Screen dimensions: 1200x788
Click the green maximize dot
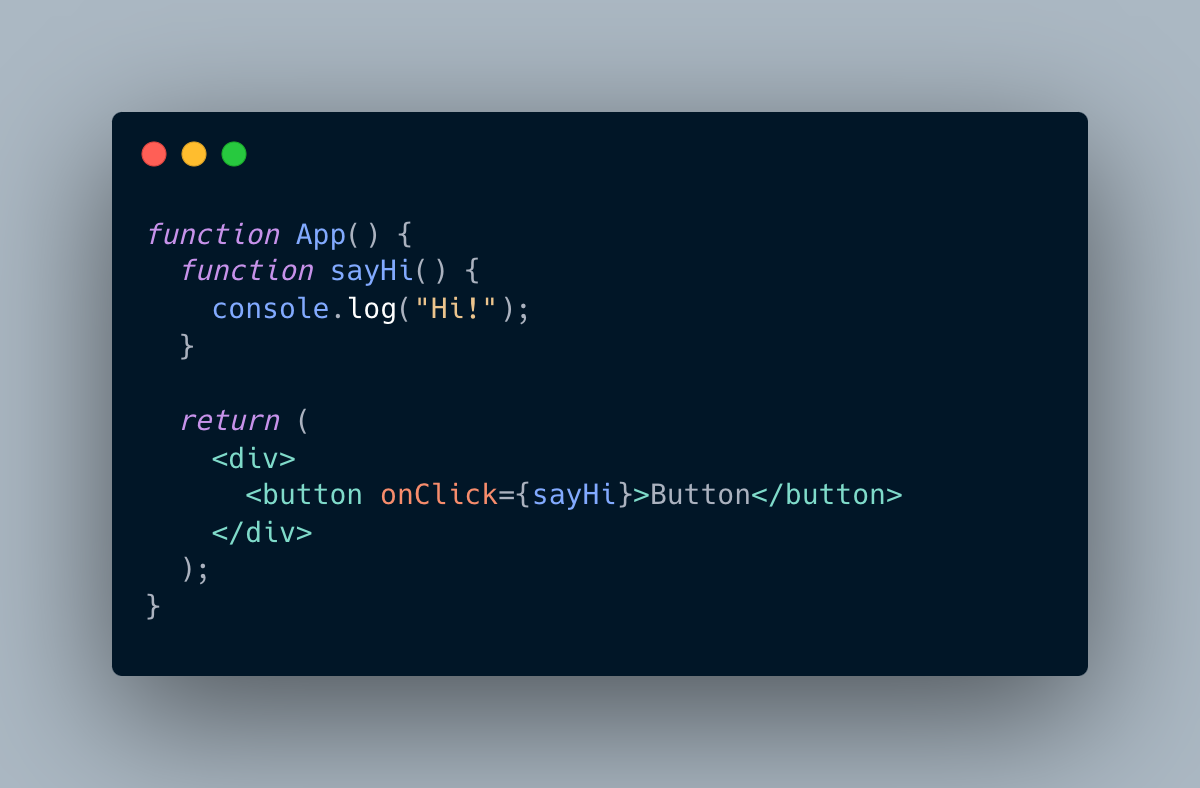point(234,154)
